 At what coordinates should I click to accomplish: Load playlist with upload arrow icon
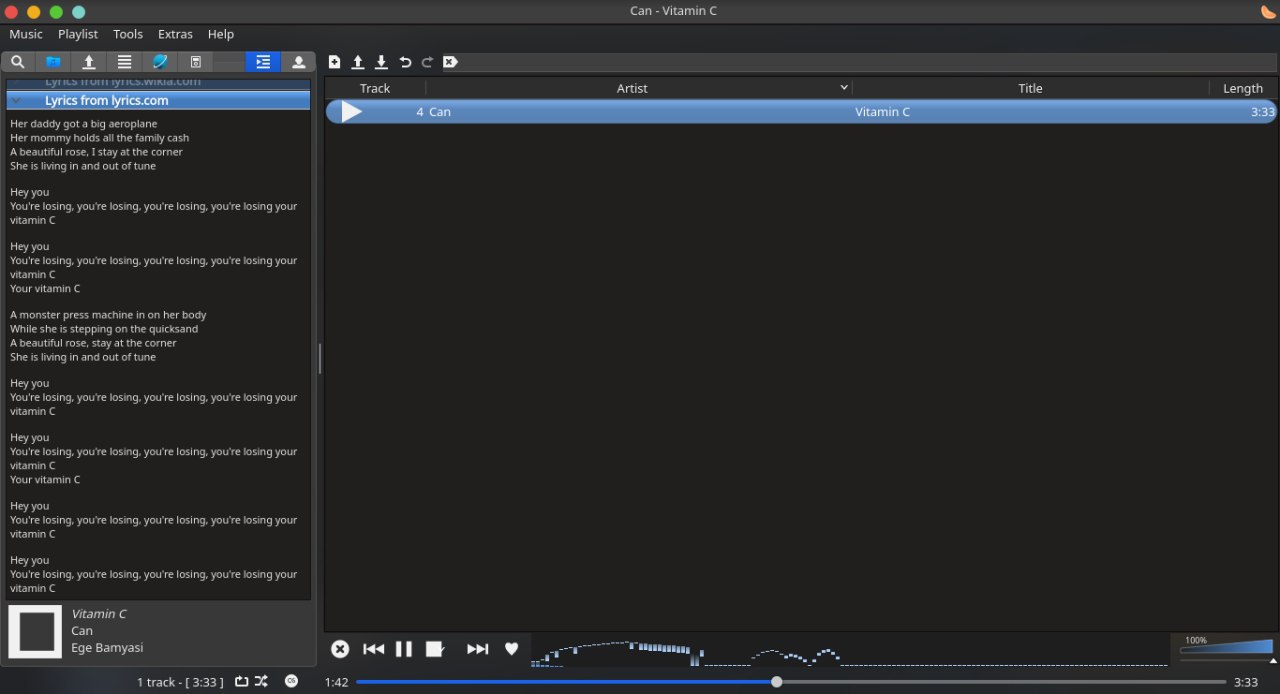358,62
